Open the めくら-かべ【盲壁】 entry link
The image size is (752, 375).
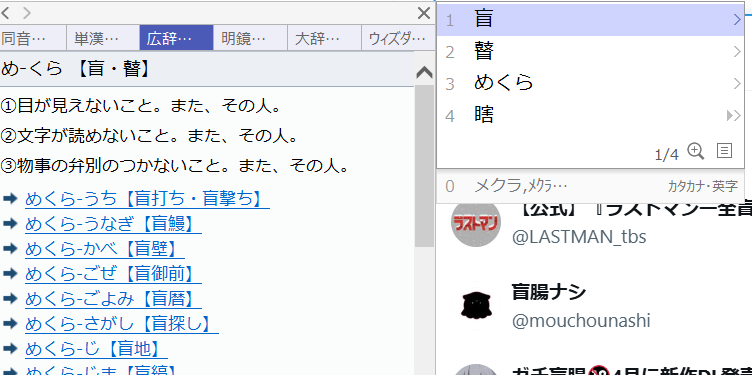point(105,249)
